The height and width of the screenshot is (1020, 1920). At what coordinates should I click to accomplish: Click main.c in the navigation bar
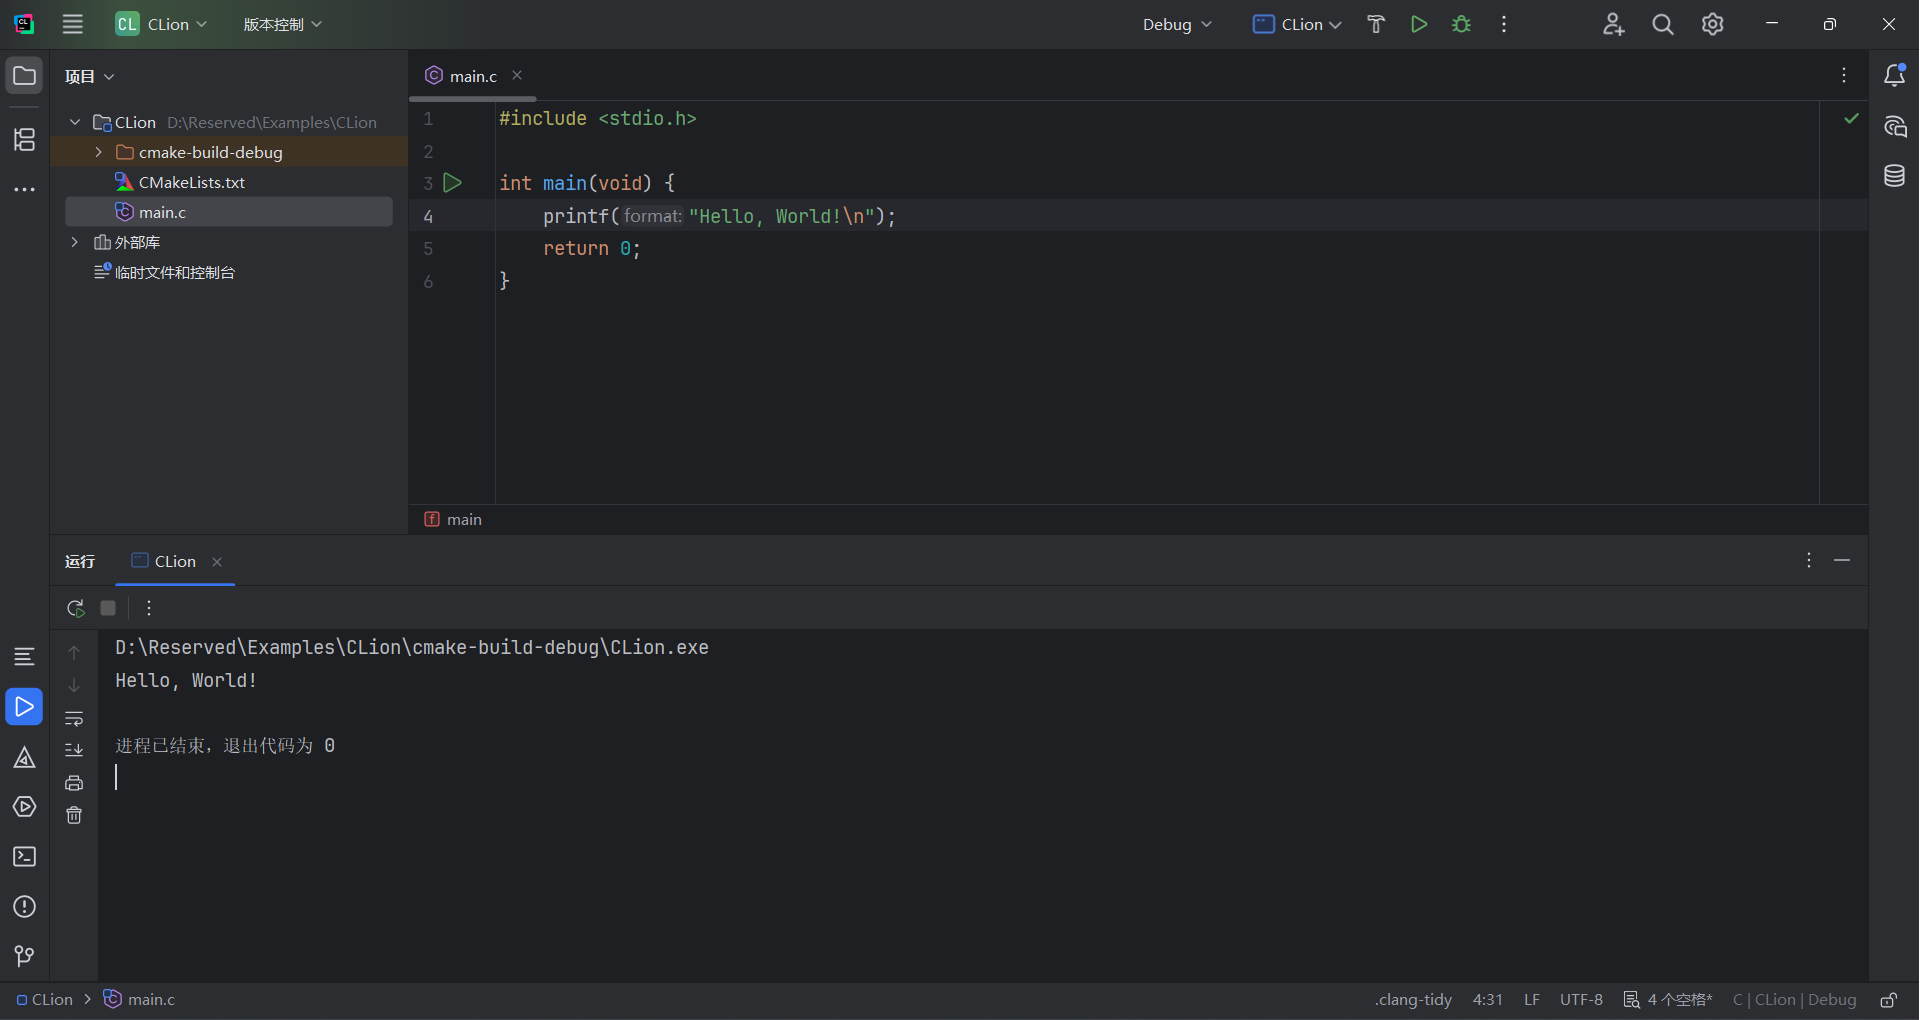coord(140,1000)
